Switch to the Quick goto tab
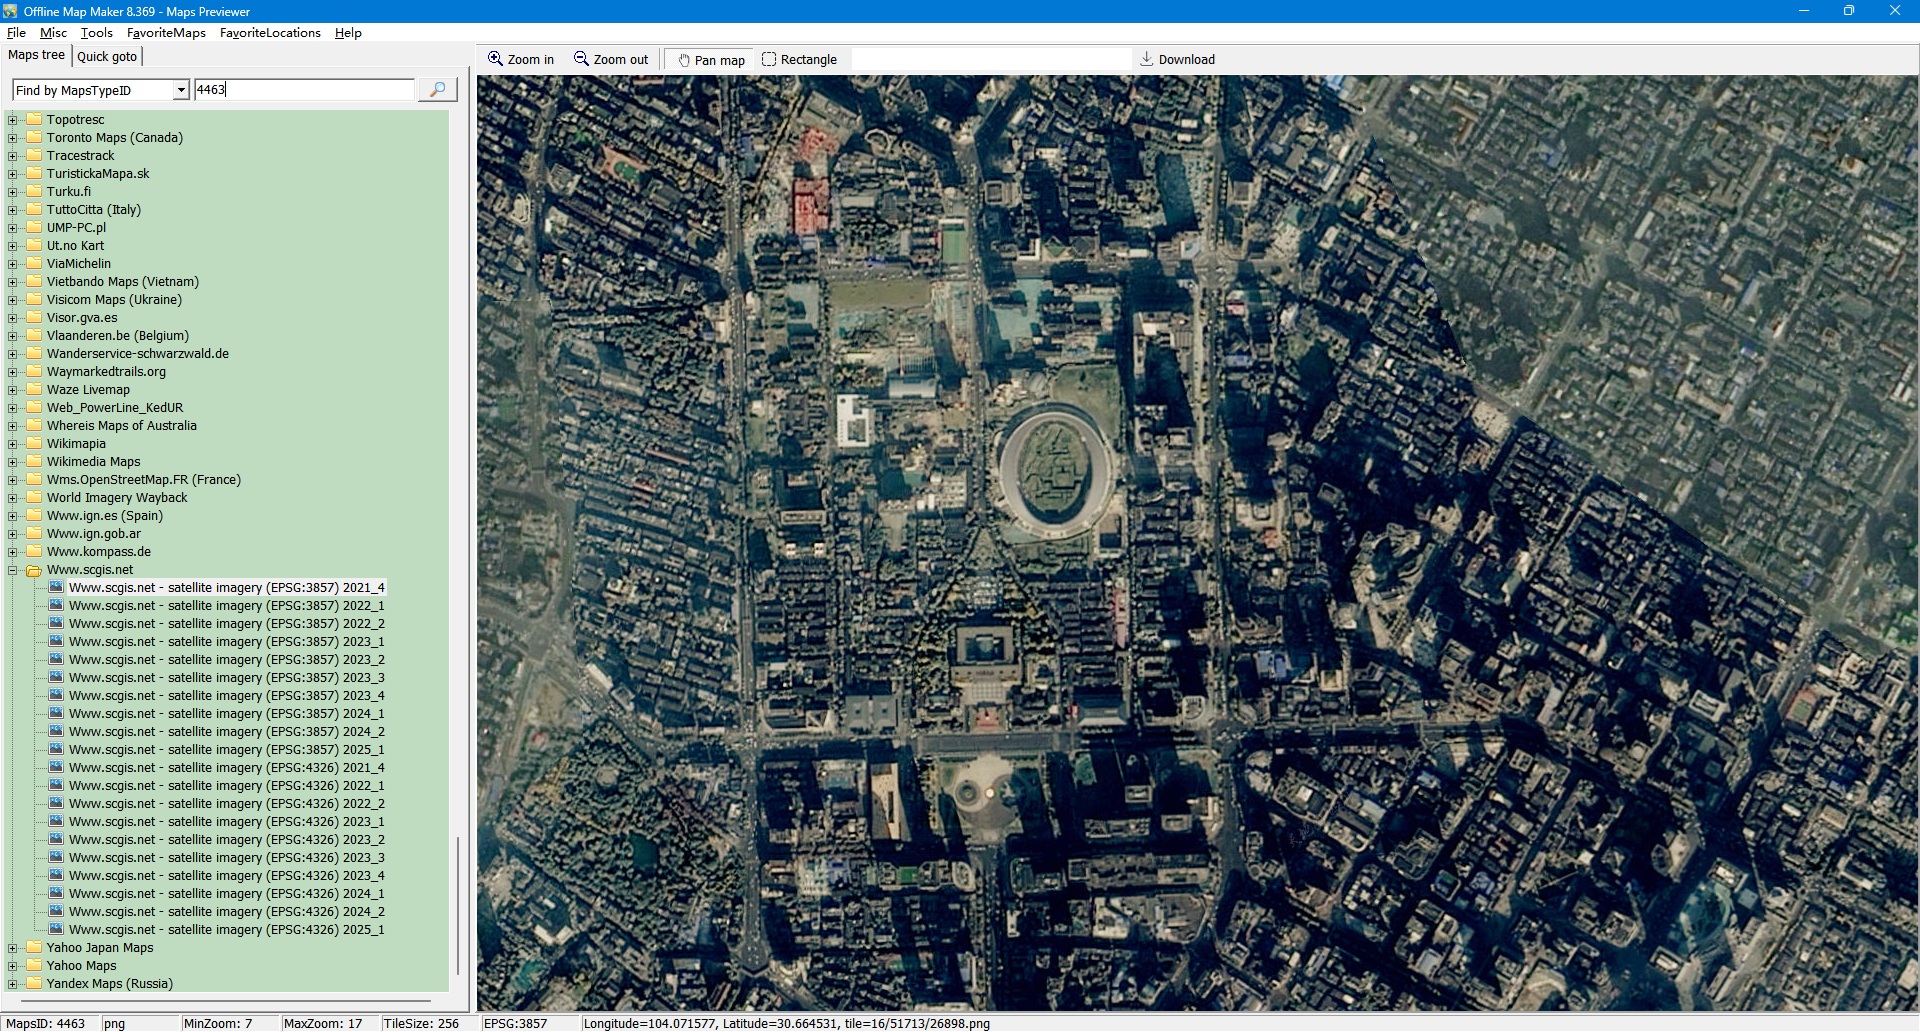The width and height of the screenshot is (1920, 1032). 107,56
